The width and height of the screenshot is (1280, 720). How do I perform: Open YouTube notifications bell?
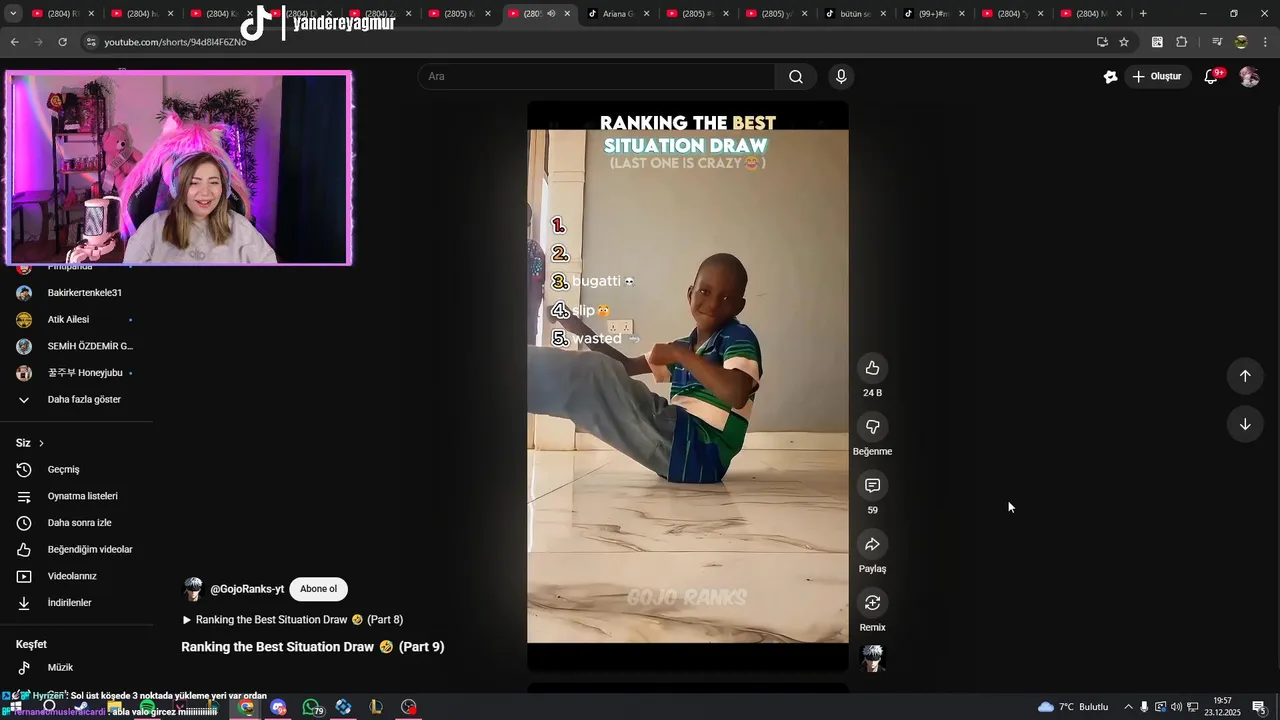click(1211, 76)
